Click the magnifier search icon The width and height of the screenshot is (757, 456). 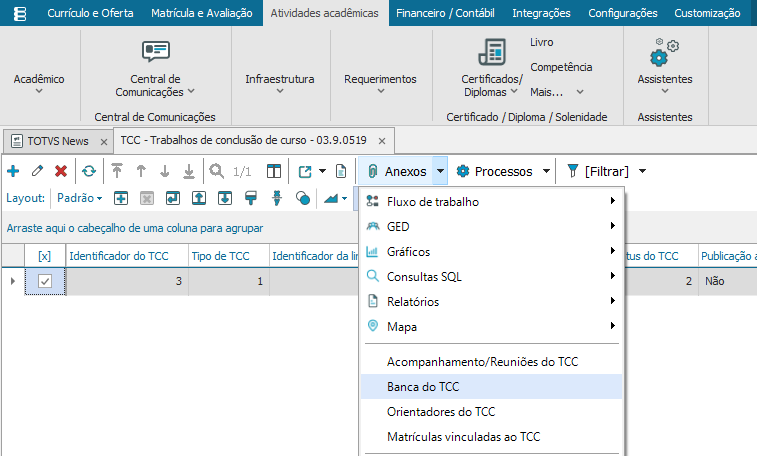(217, 171)
